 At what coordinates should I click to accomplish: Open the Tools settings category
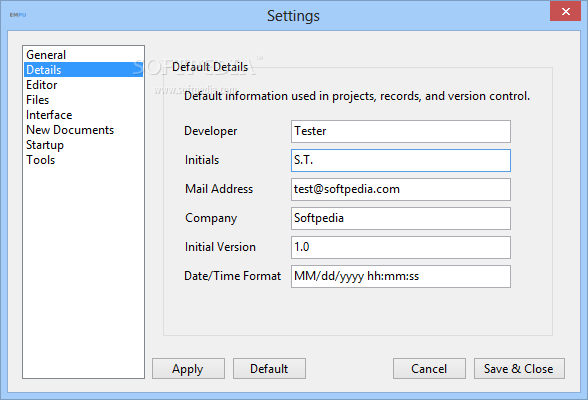pos(83,160)
